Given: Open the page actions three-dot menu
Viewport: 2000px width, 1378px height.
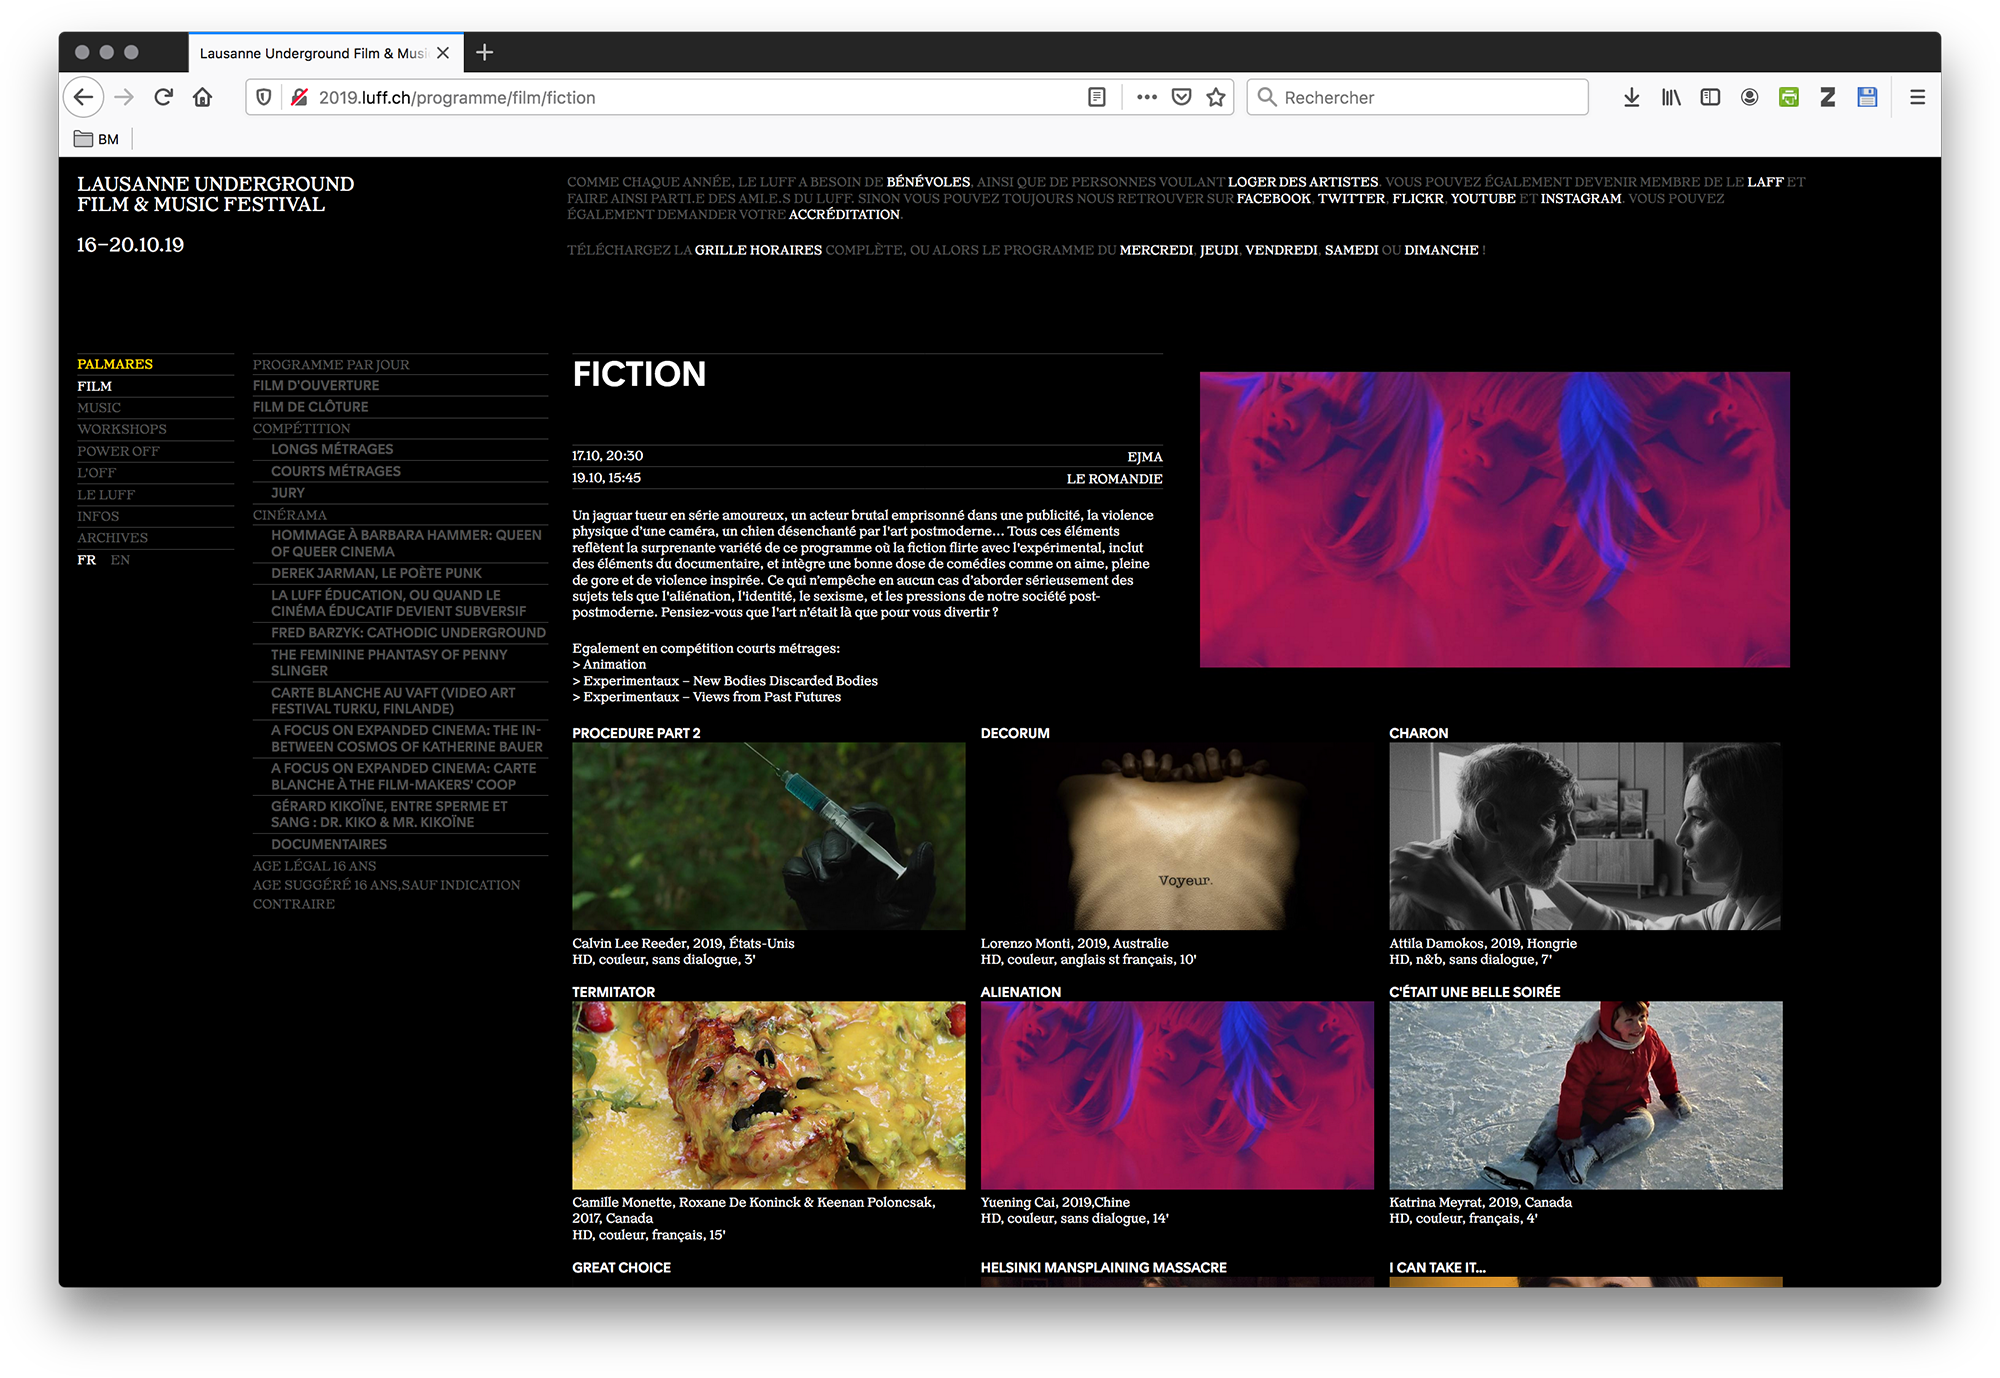Looking at the screenshot, I should (1147, 97).
